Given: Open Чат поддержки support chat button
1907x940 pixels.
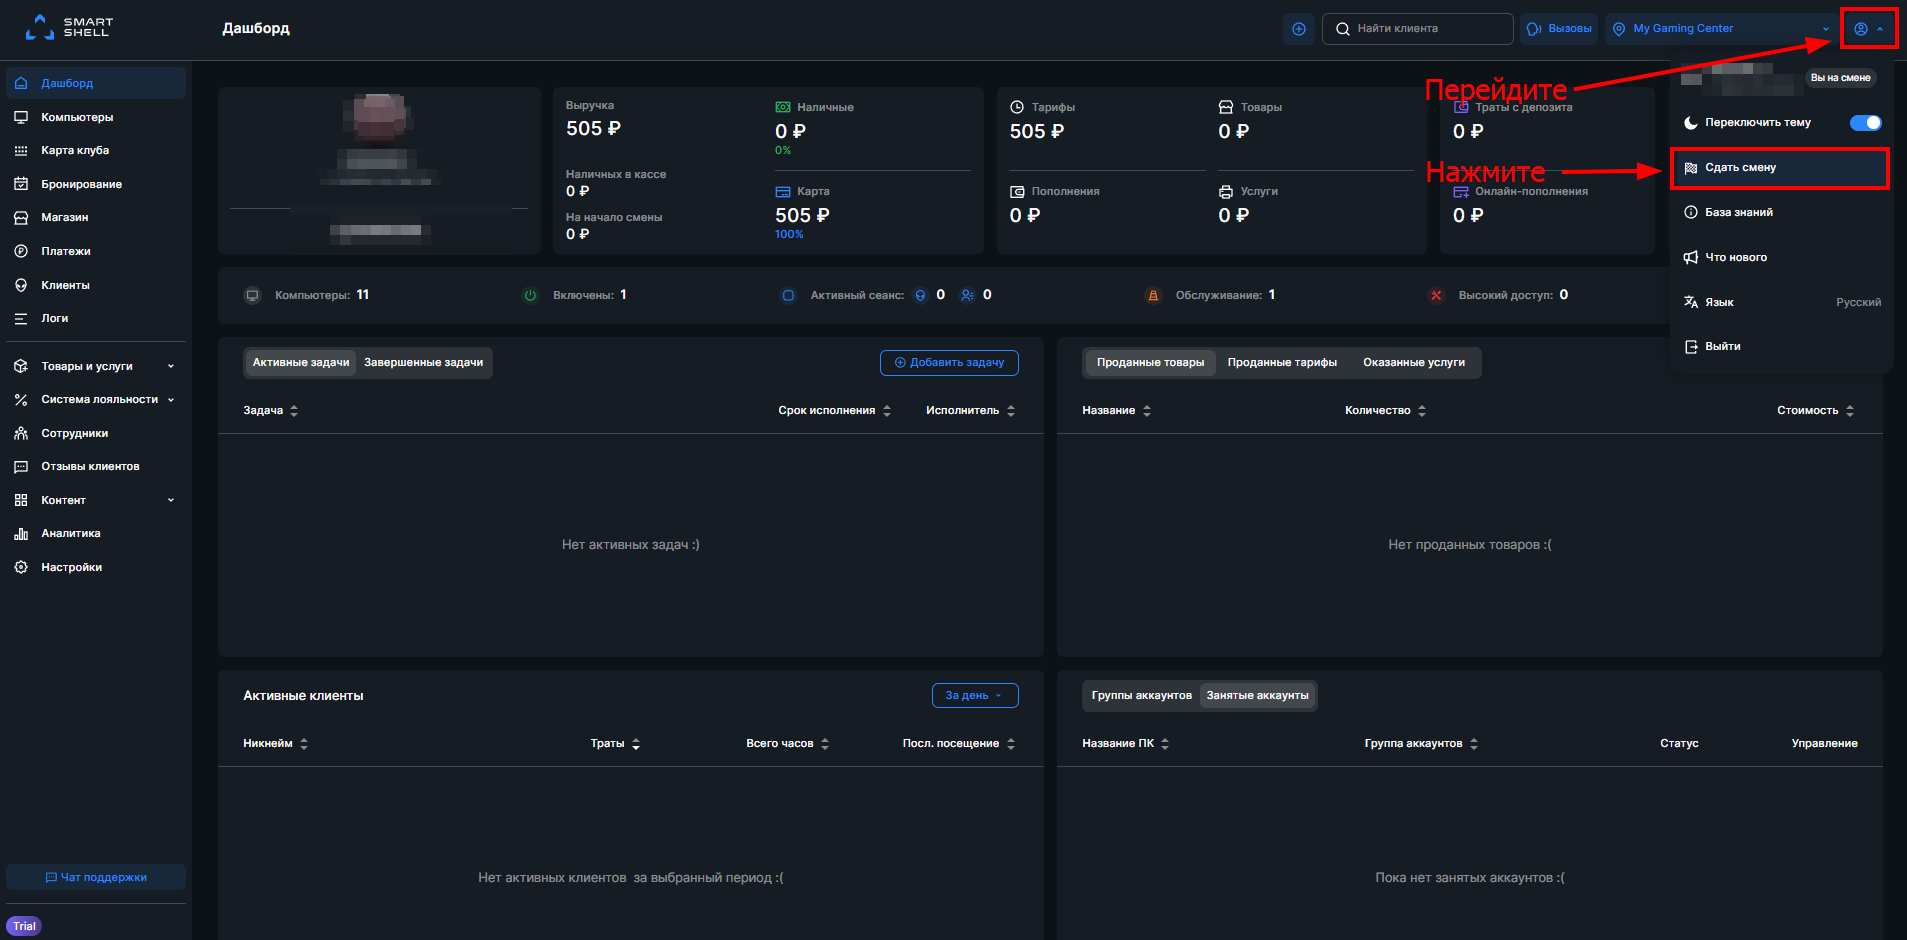Looking at the screenshot, I should click(x=96, y=877).
